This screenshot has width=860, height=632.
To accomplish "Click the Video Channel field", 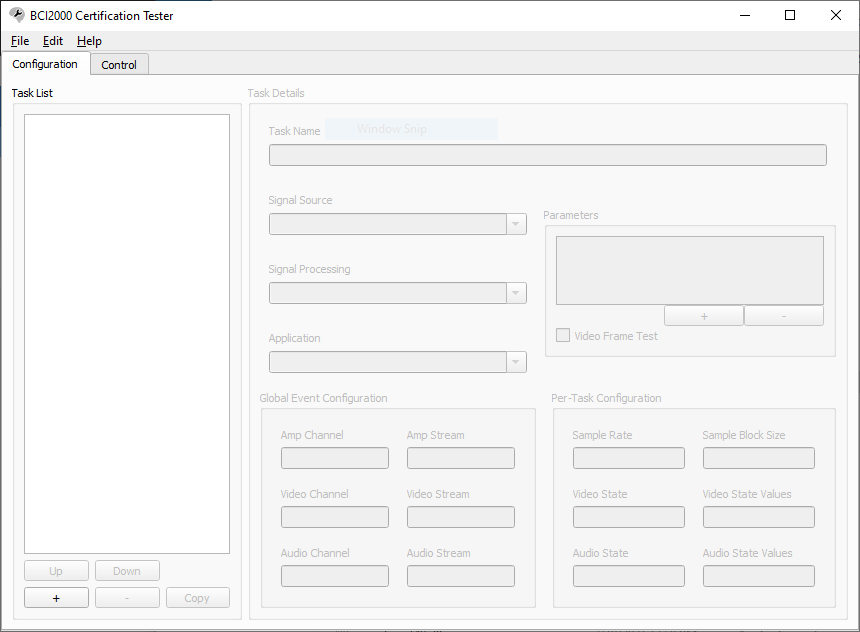I will pos(335,517).
